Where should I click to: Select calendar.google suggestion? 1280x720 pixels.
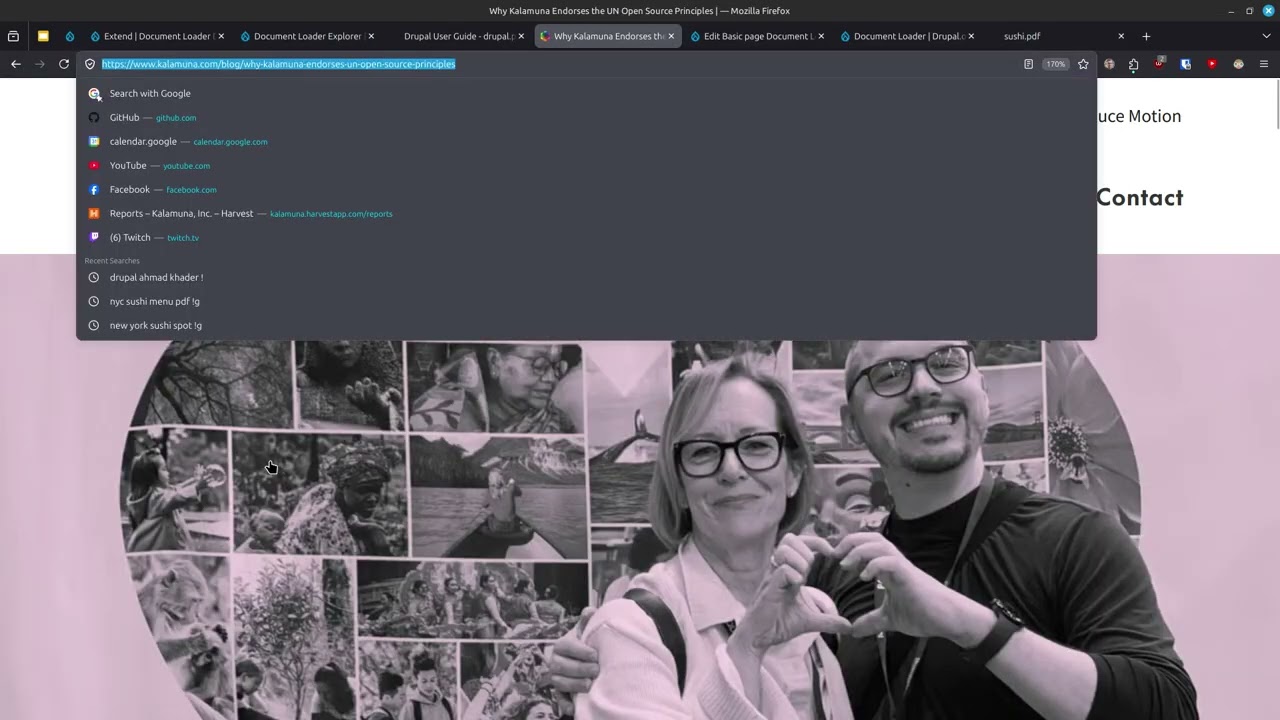point(586,141)
